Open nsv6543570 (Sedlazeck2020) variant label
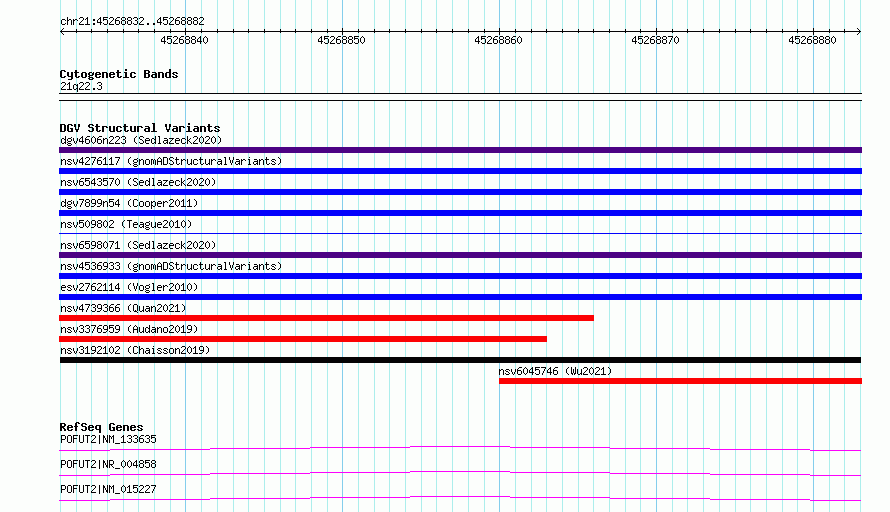 (138, 182)
